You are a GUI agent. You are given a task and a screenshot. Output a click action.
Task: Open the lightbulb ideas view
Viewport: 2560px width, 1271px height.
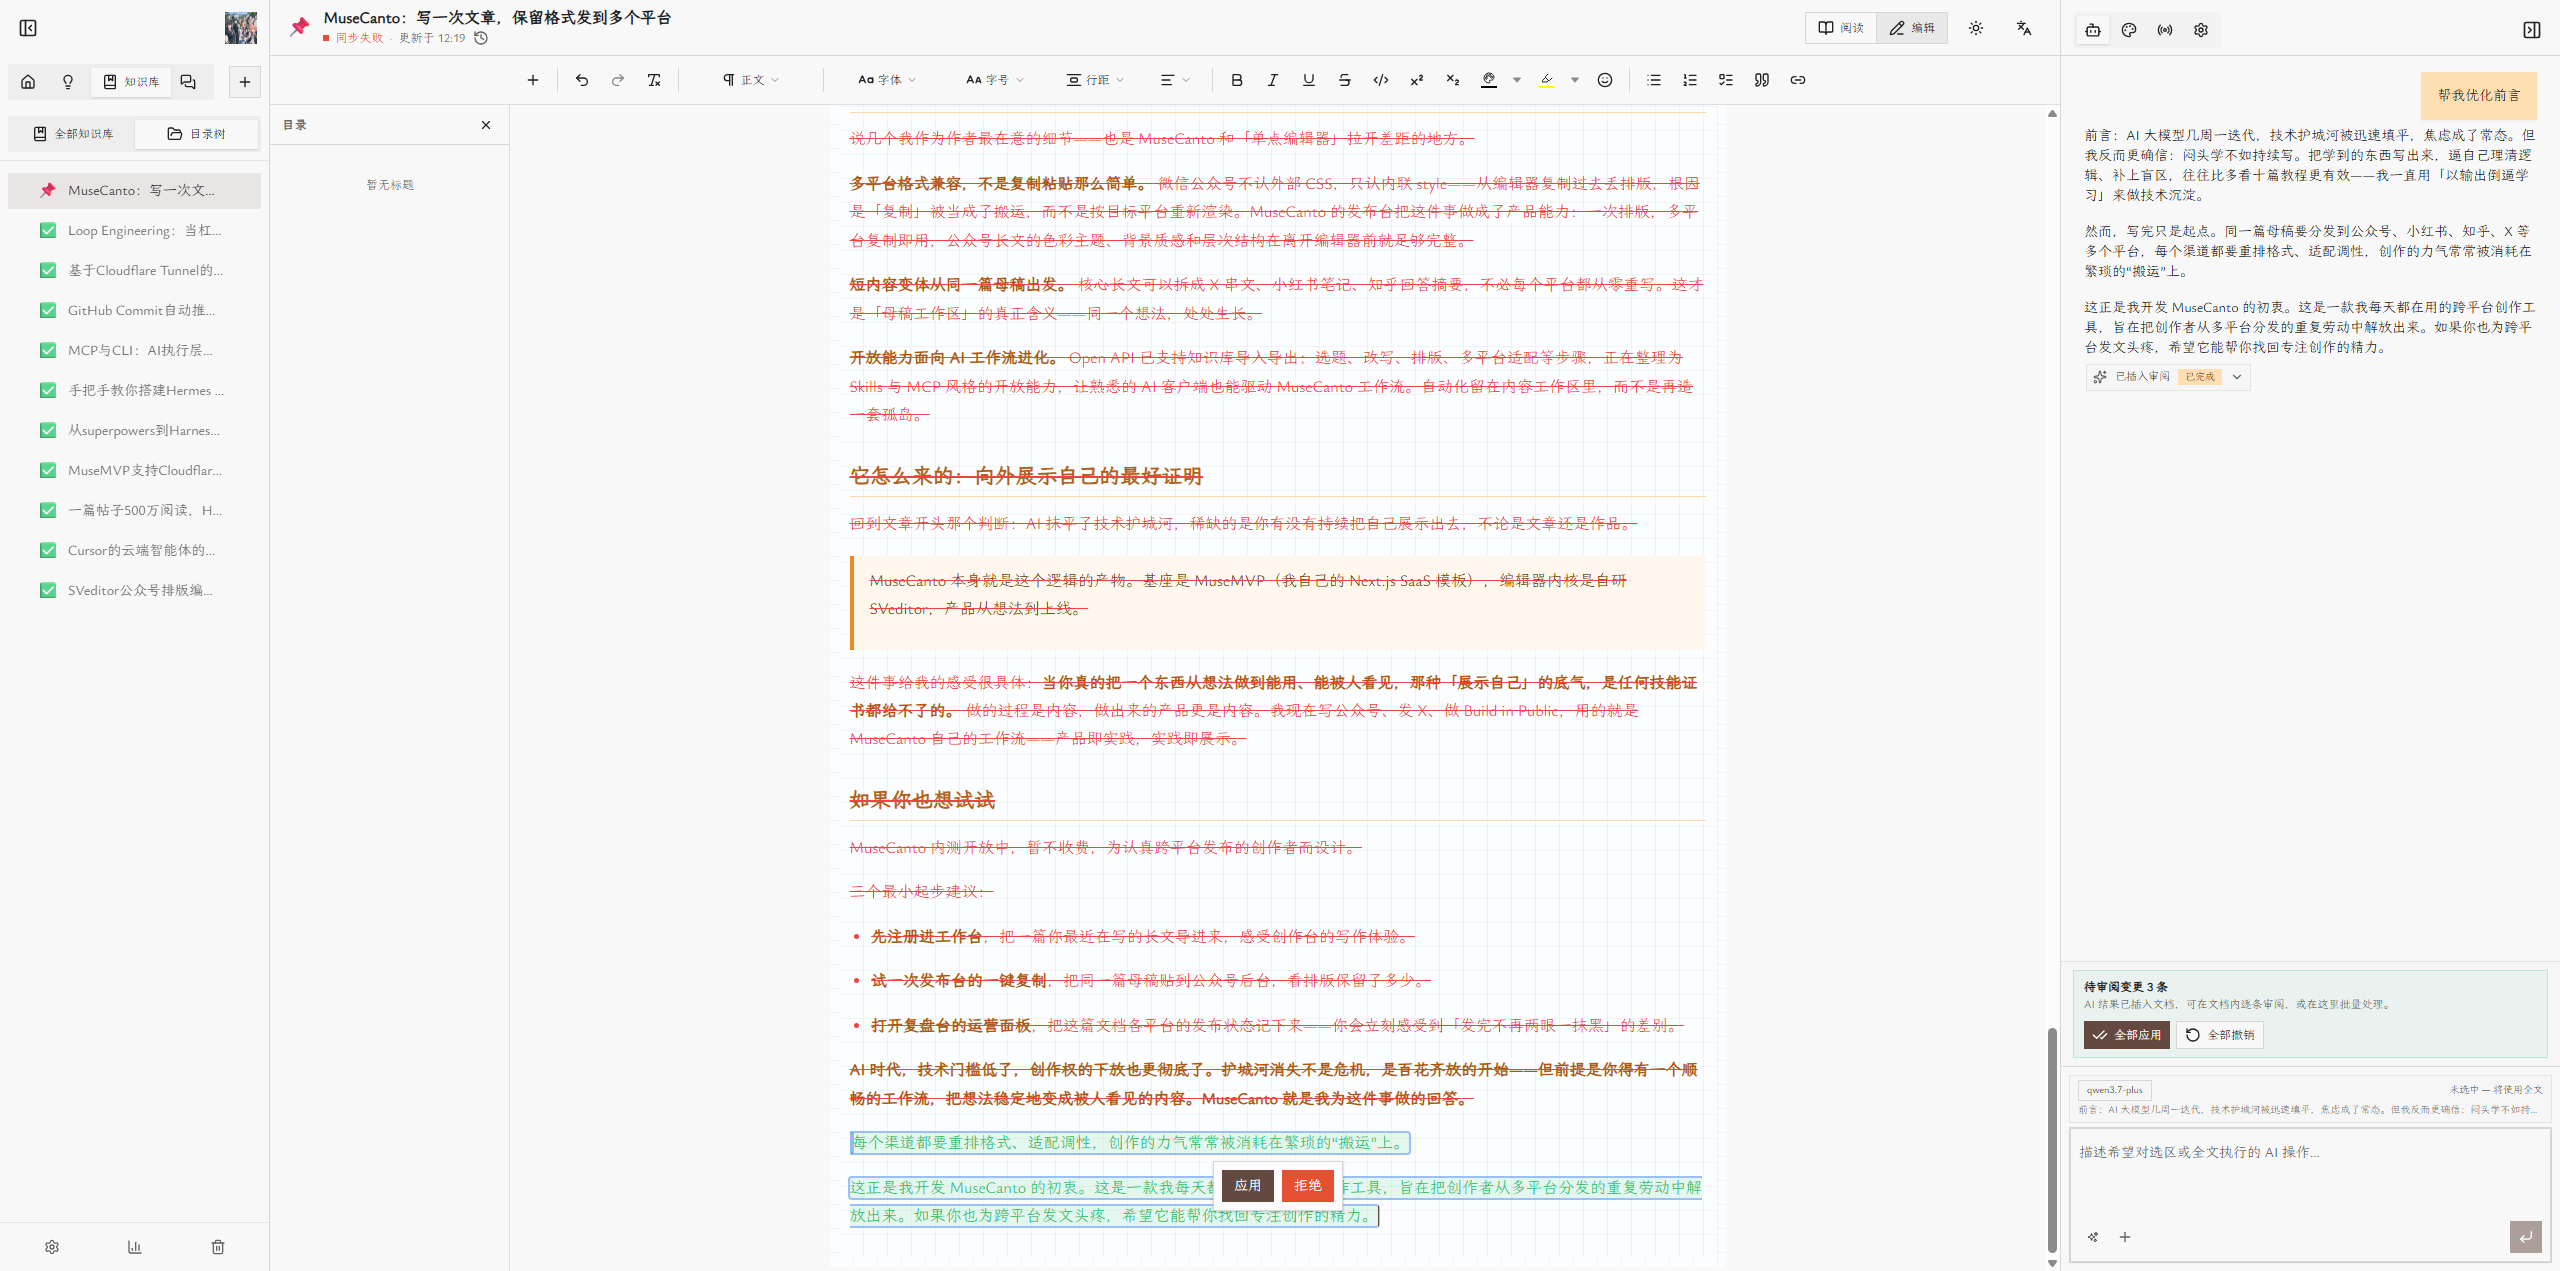(x=68, y=82)
